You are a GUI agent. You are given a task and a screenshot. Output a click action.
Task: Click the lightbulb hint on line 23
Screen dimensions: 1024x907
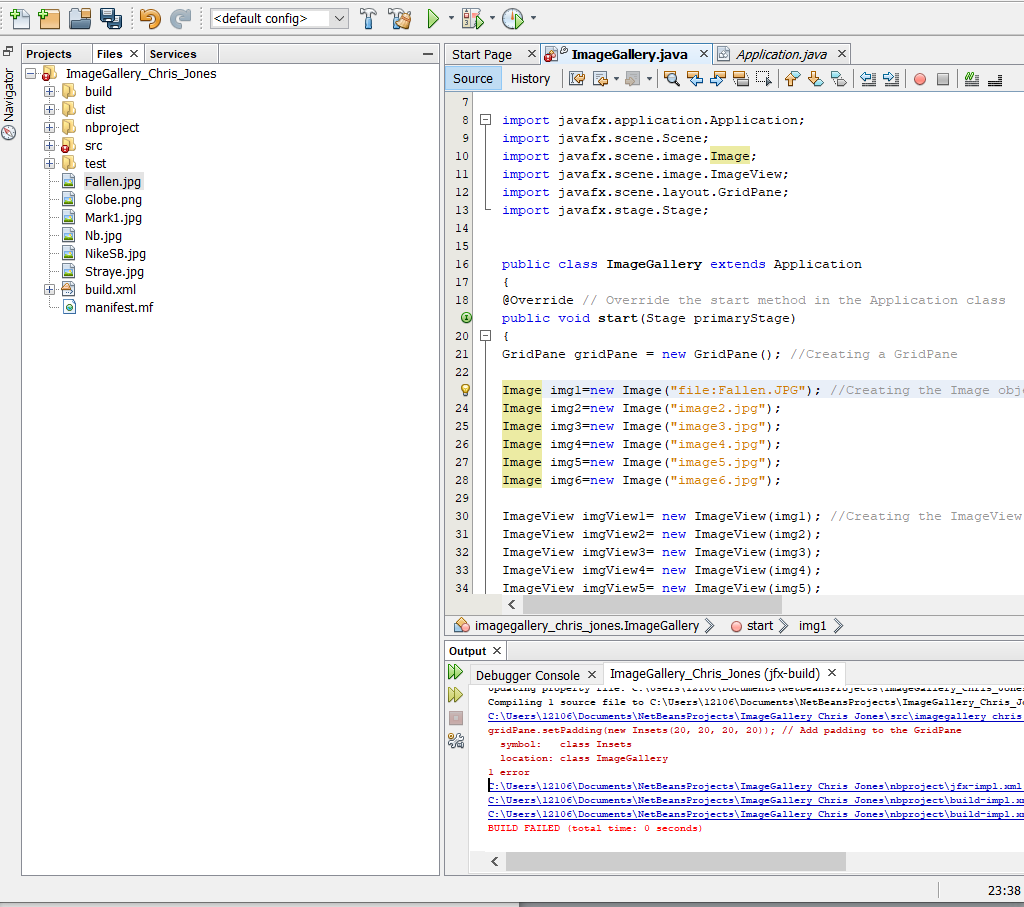tap(465, 390)
